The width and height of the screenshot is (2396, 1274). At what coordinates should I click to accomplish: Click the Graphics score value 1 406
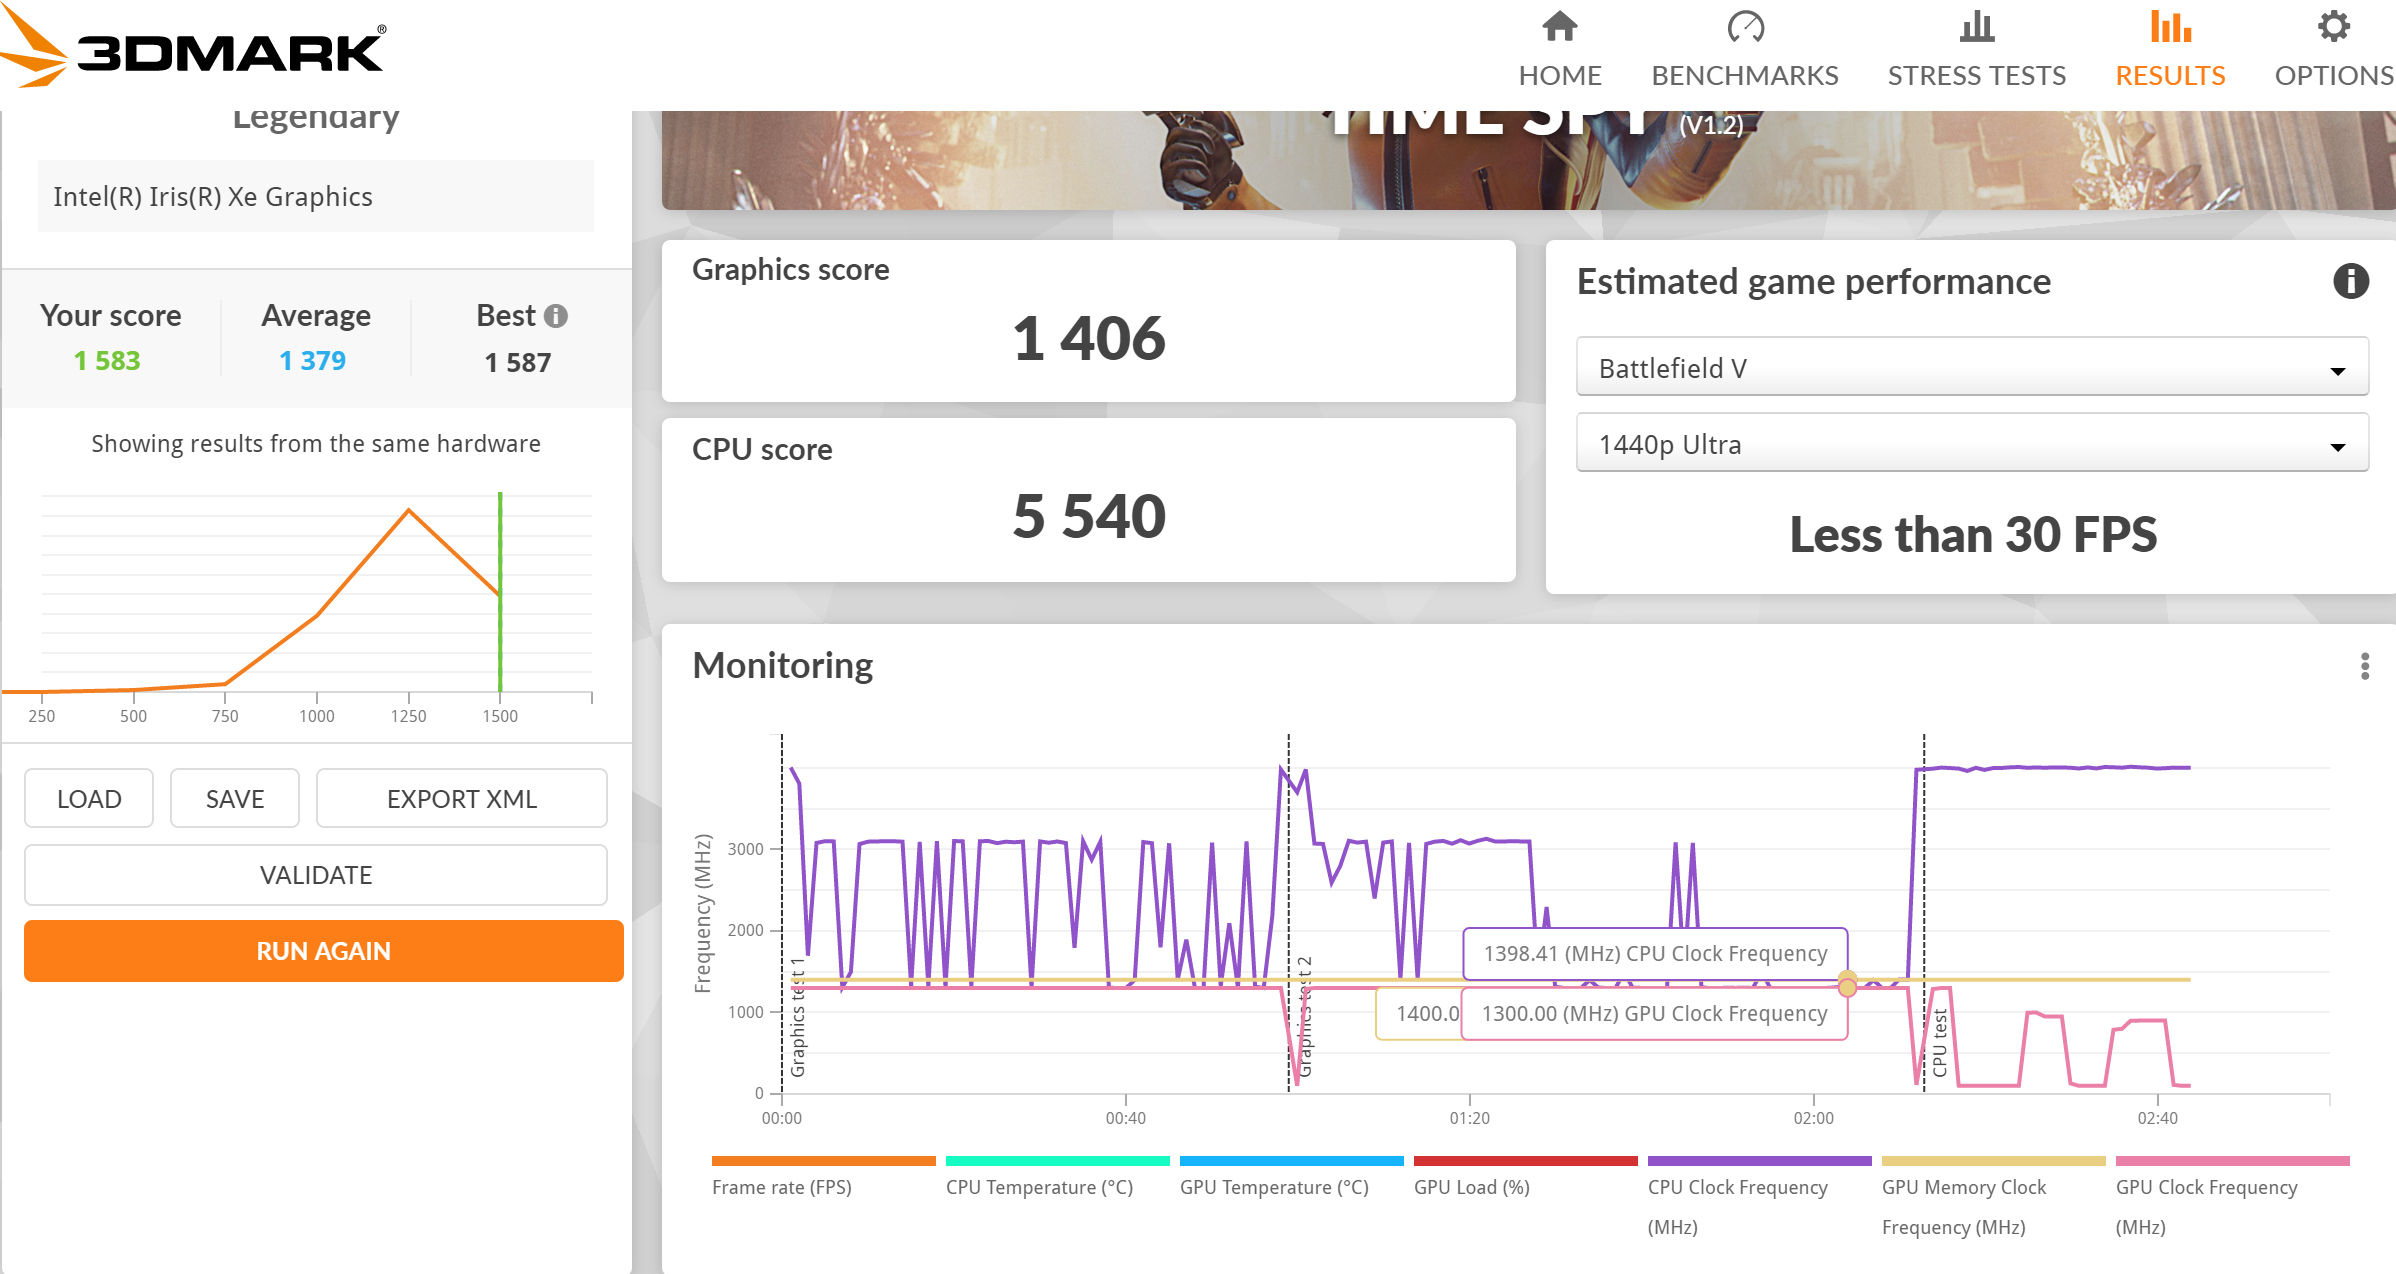coord(1089,338)
